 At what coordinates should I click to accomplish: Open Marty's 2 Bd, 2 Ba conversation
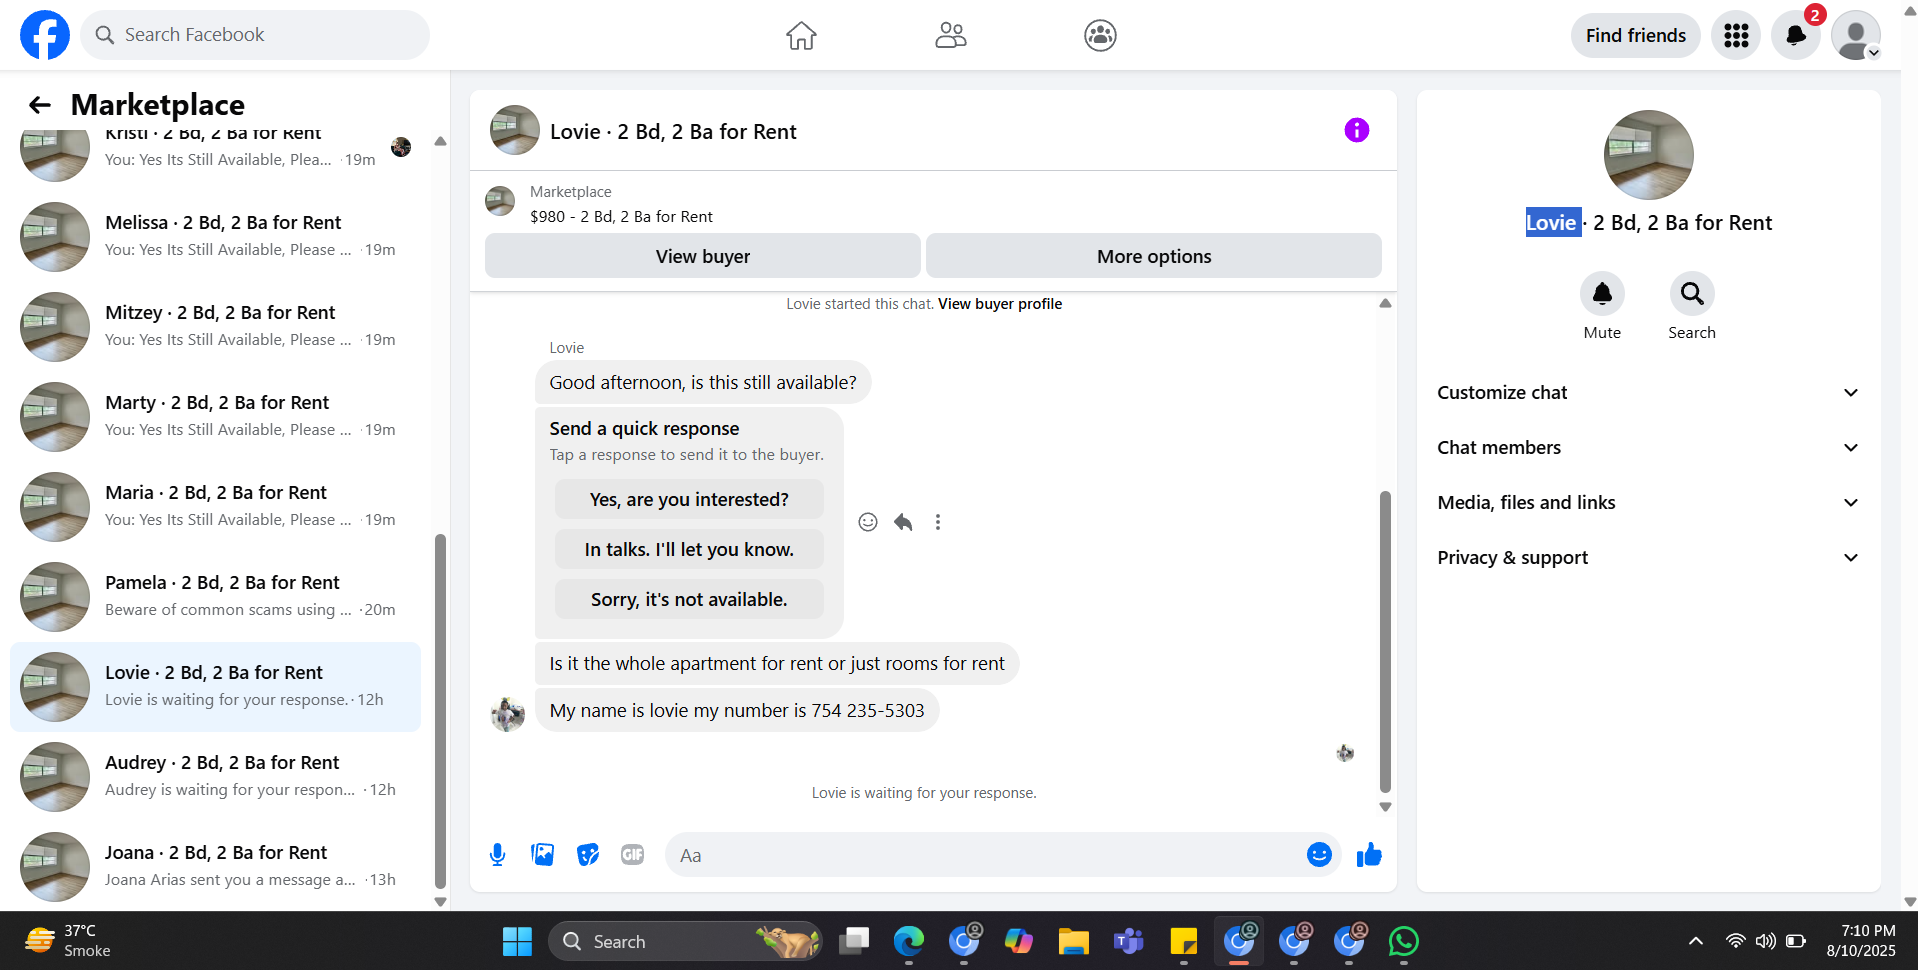pos(215,417)
